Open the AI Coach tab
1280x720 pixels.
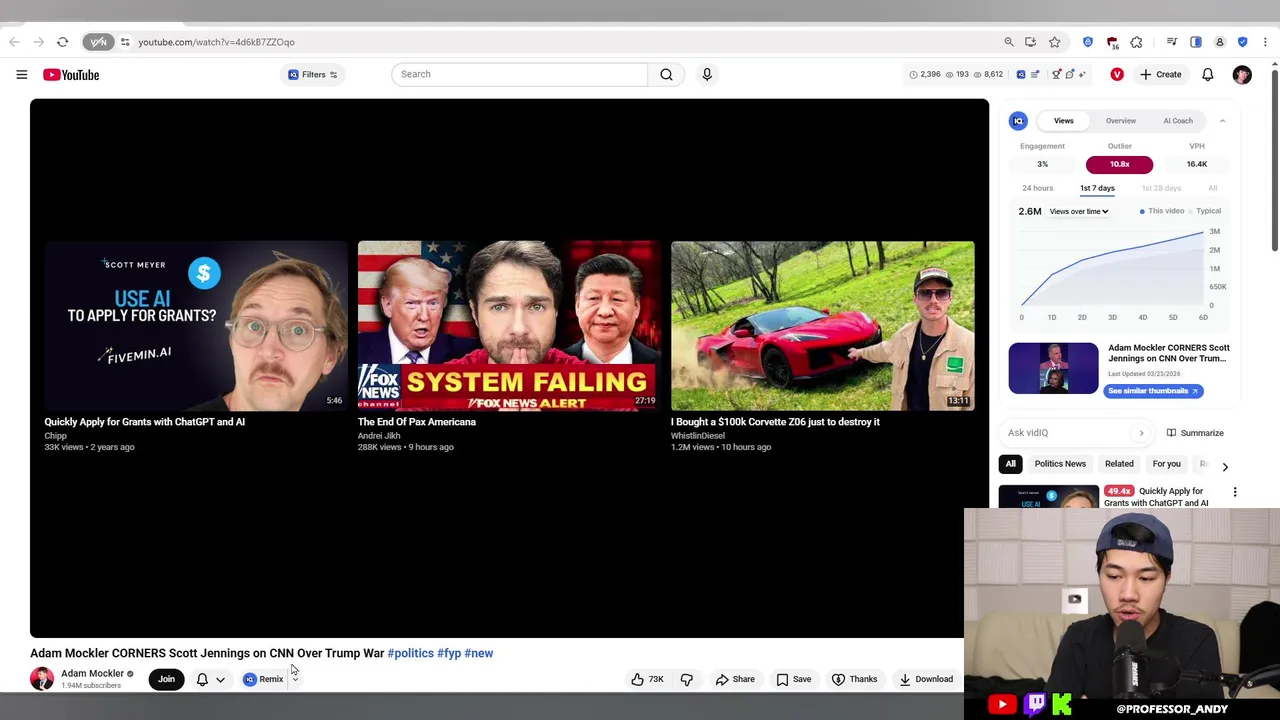(1178, 121)
